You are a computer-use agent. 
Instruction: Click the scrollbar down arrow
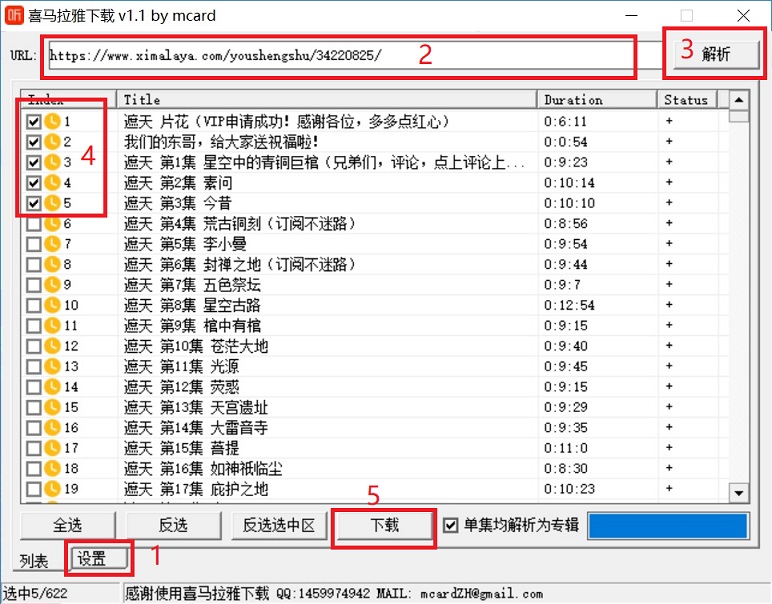click(x=739, y=493)
